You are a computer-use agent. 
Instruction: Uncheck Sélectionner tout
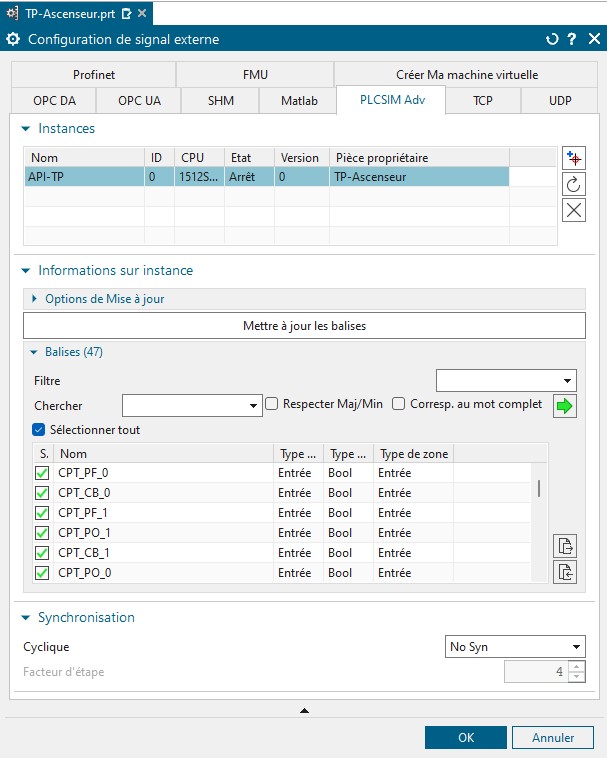39,429
